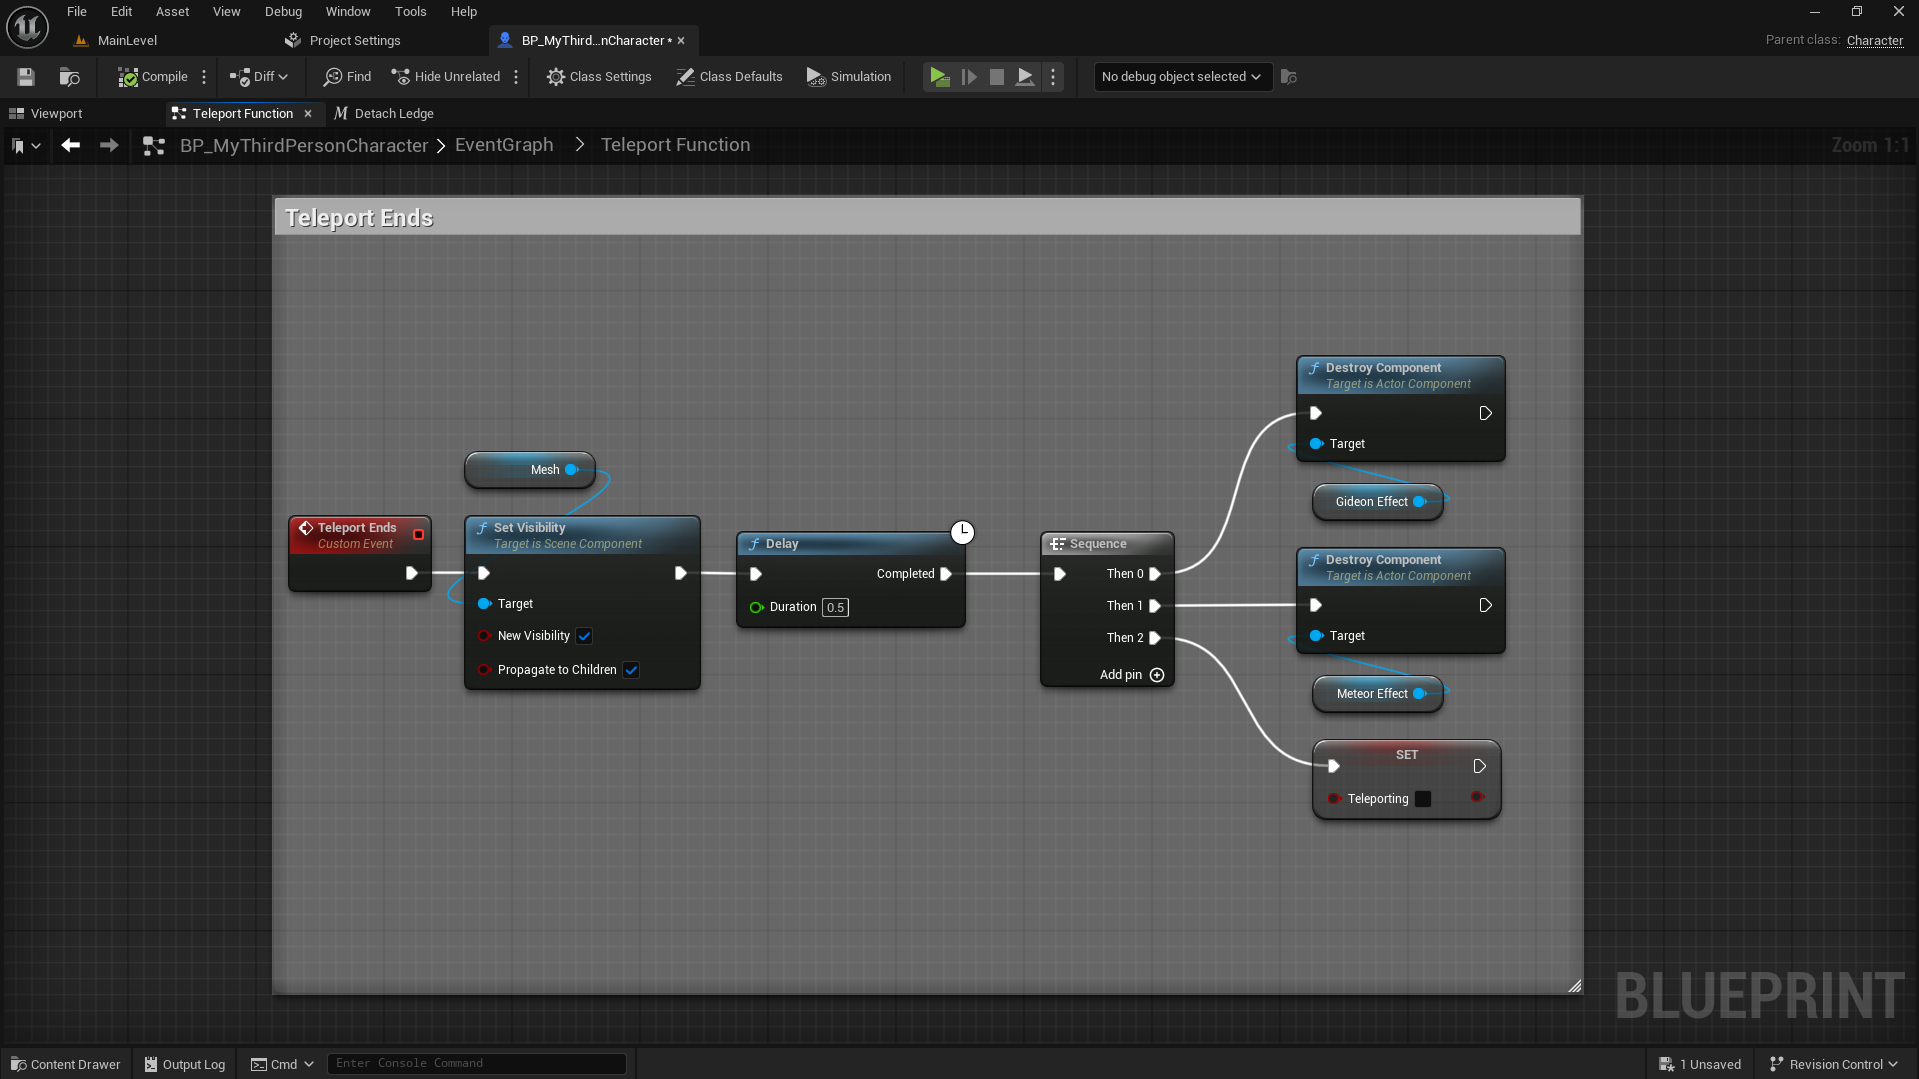Click the Browse to asset icon
1919x1079 pixels.
(x=69, y=77)
